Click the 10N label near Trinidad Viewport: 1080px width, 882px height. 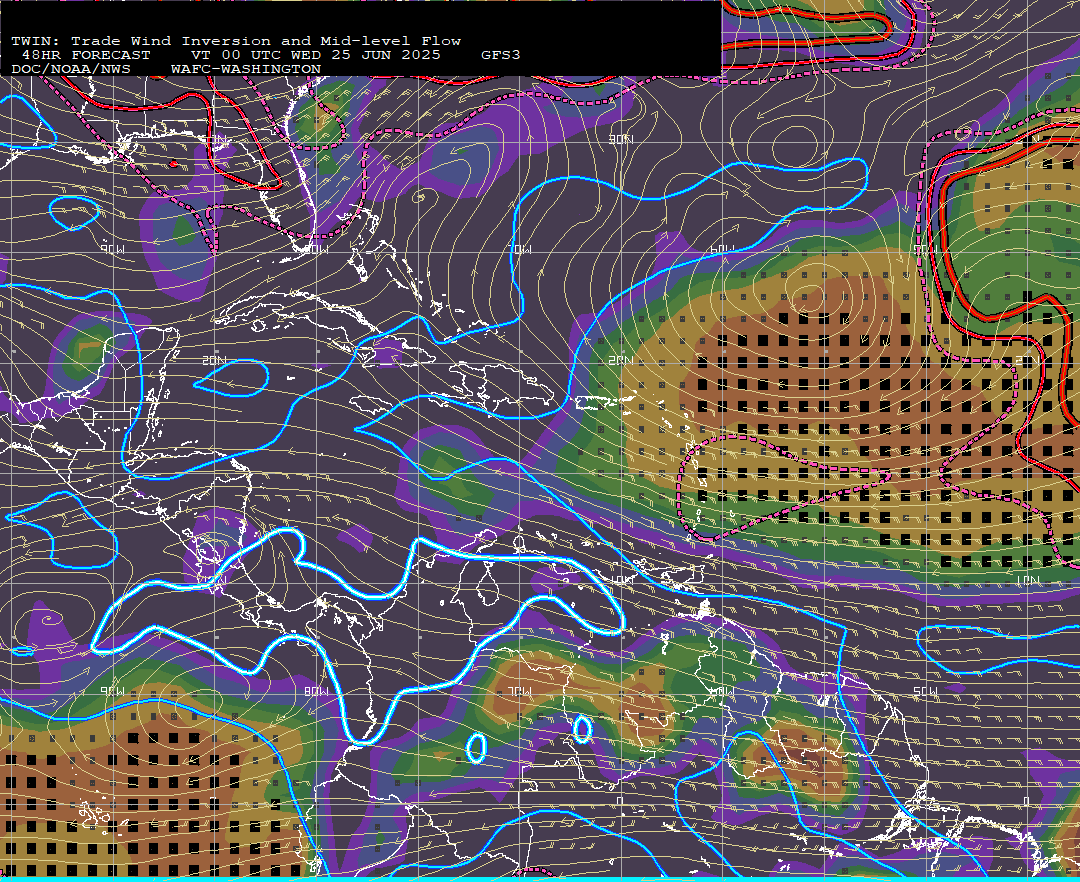(x=621, y=580)
